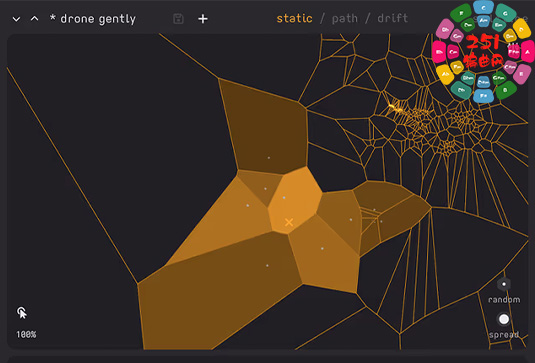This screenshot has width=535, height=363.
Task: Switch to drift mode
Action: tap(392, 18)
